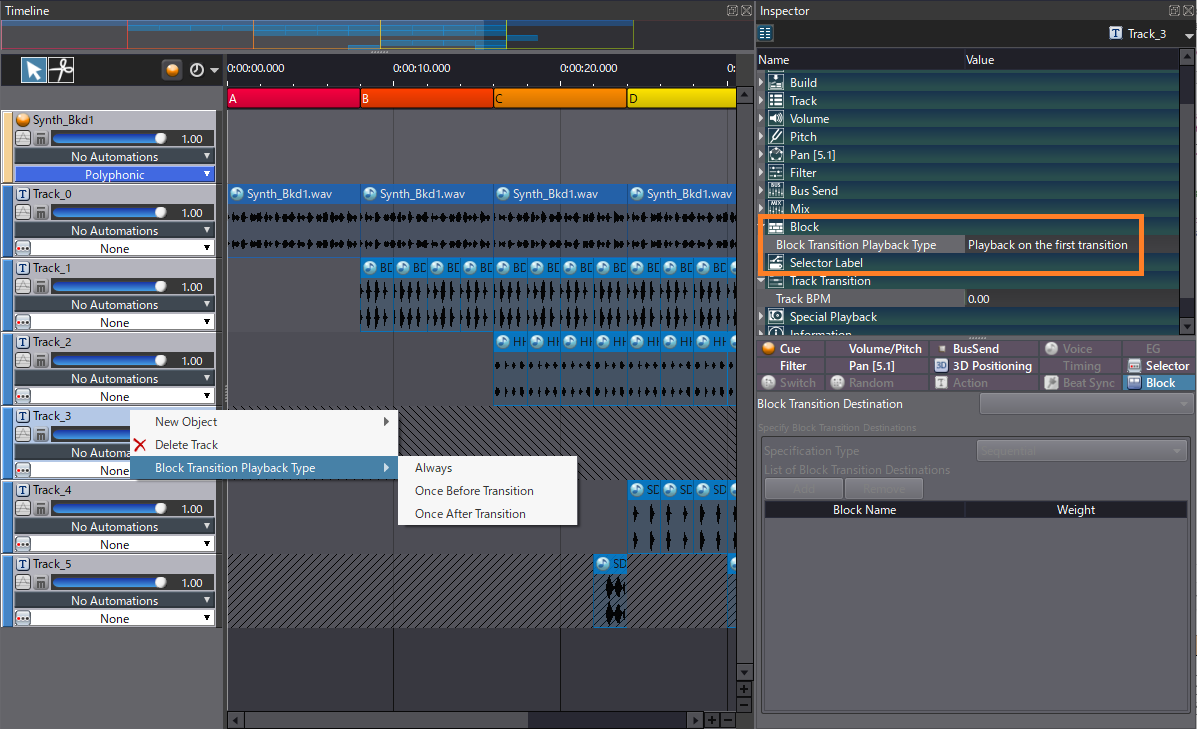Viewport: 1197px width, 729px height.
Task: Open New Object submenu
Action: coord(264,421)
